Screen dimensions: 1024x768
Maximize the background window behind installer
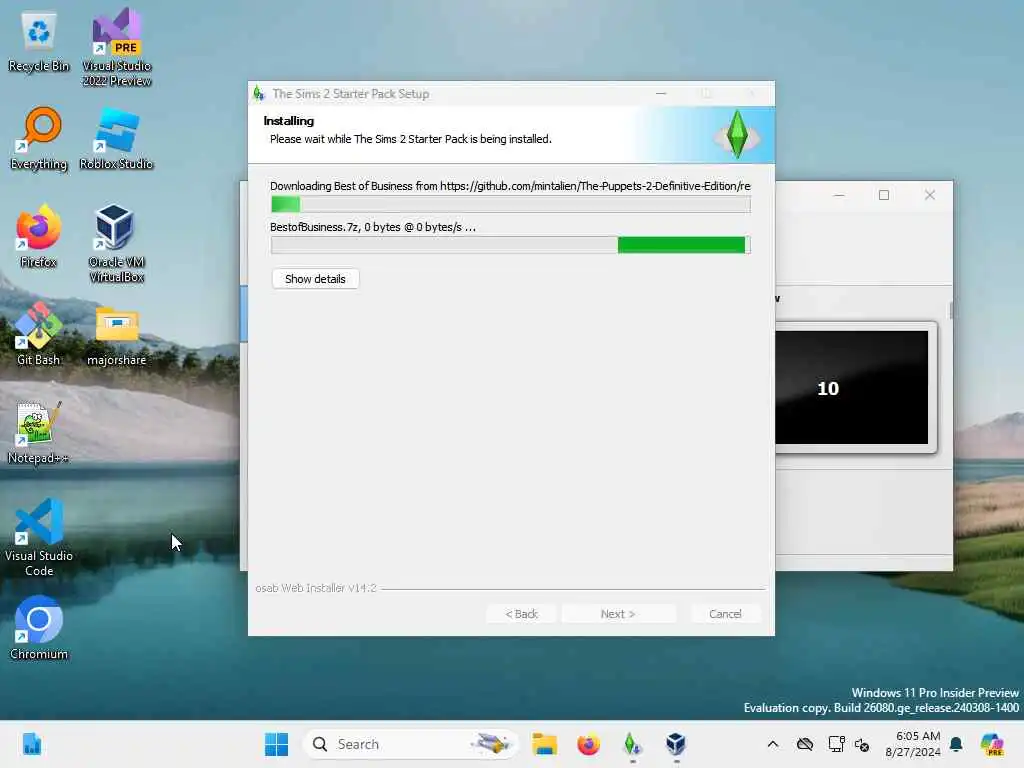pyautogui.click(x=884, y=195)
